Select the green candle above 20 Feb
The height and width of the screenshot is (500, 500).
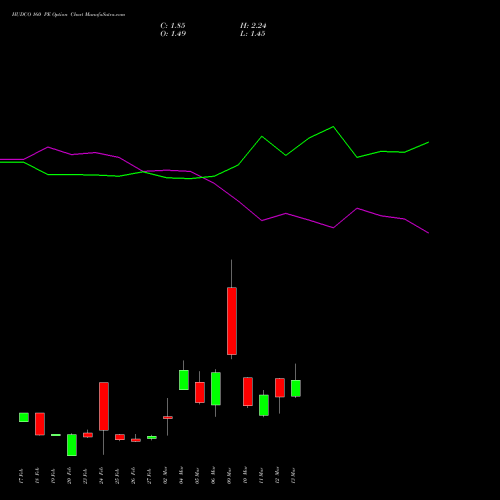pyautogui.click(x=72, y=445)
